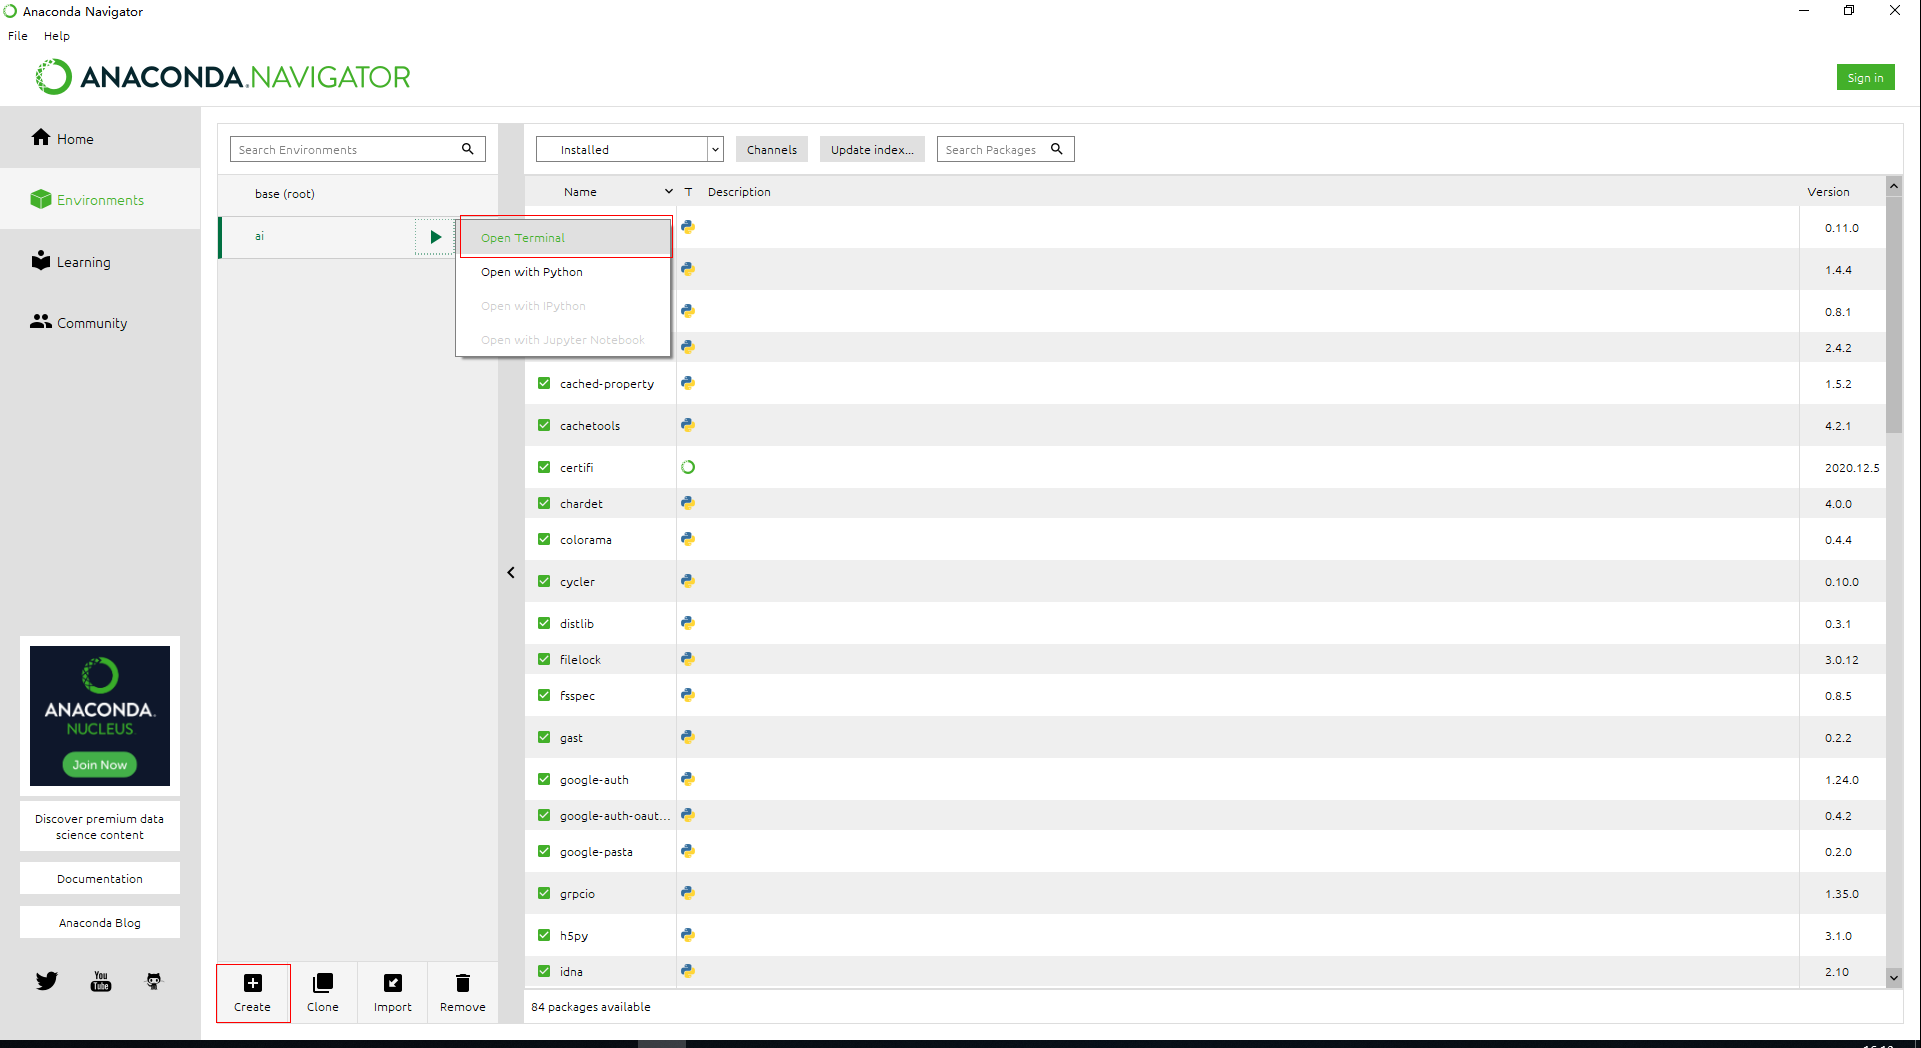Viewport: 1921px width, 1048px height.
Task: Click the conda circle icon for certifi
Action: coord(688,467)
